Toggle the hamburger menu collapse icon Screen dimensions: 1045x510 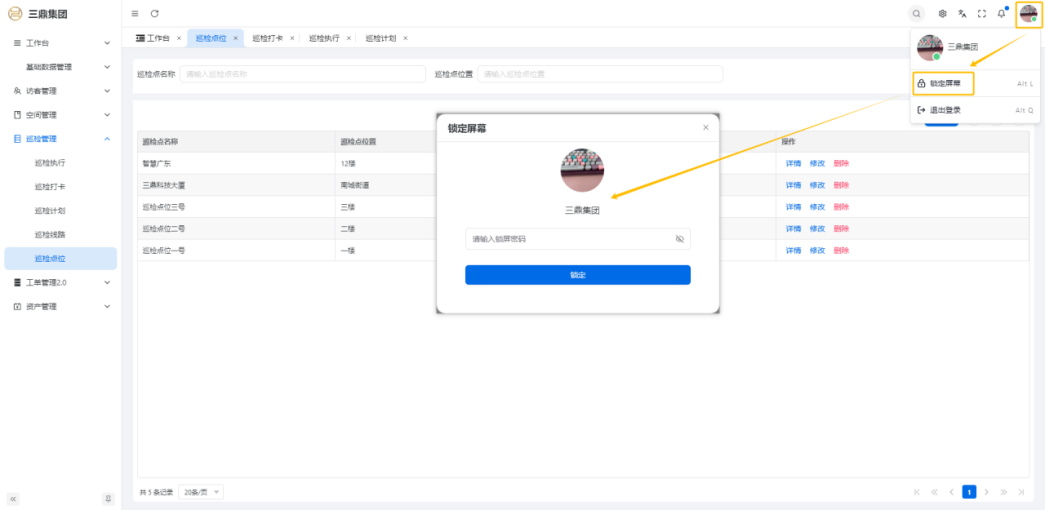[135, 13]
